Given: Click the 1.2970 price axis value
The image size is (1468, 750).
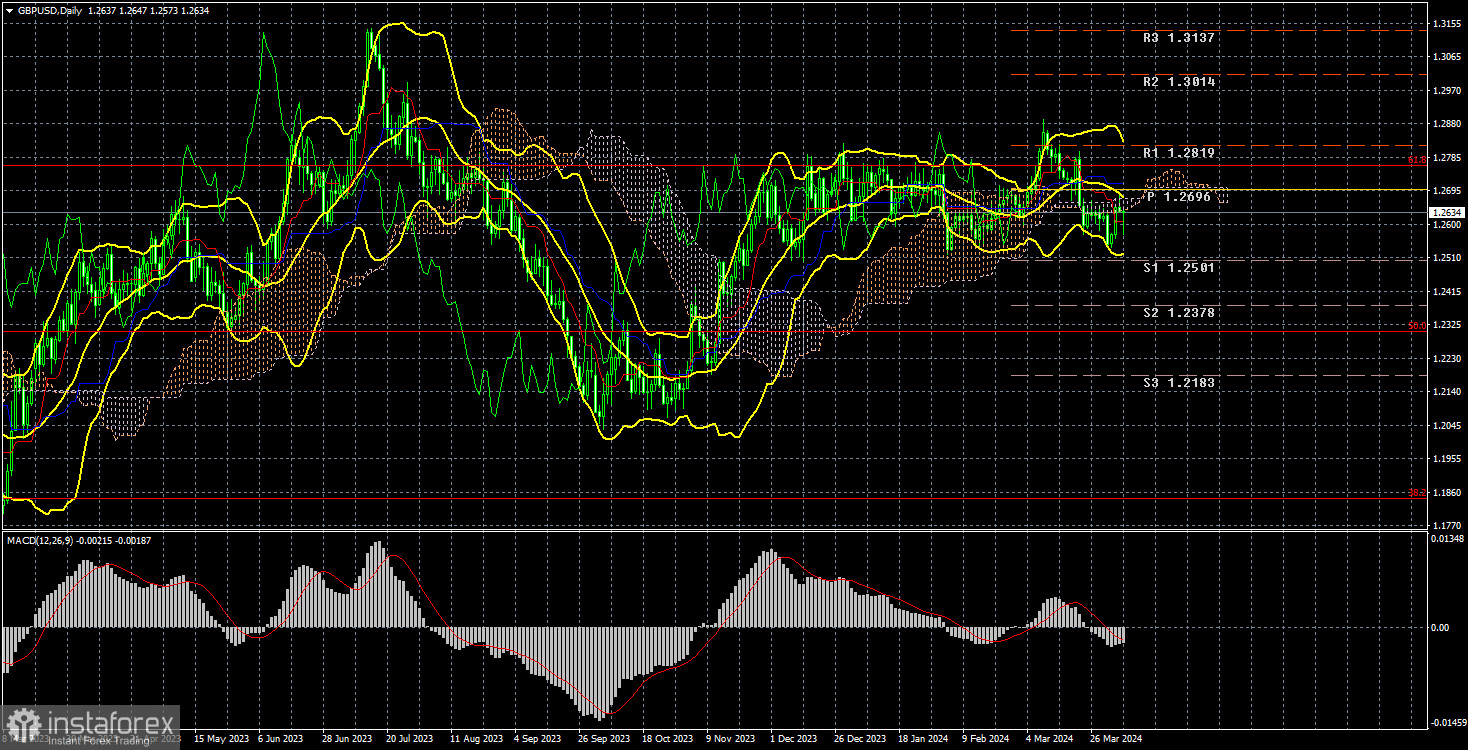Looking at the screenshot, I should click(1447, 90).
